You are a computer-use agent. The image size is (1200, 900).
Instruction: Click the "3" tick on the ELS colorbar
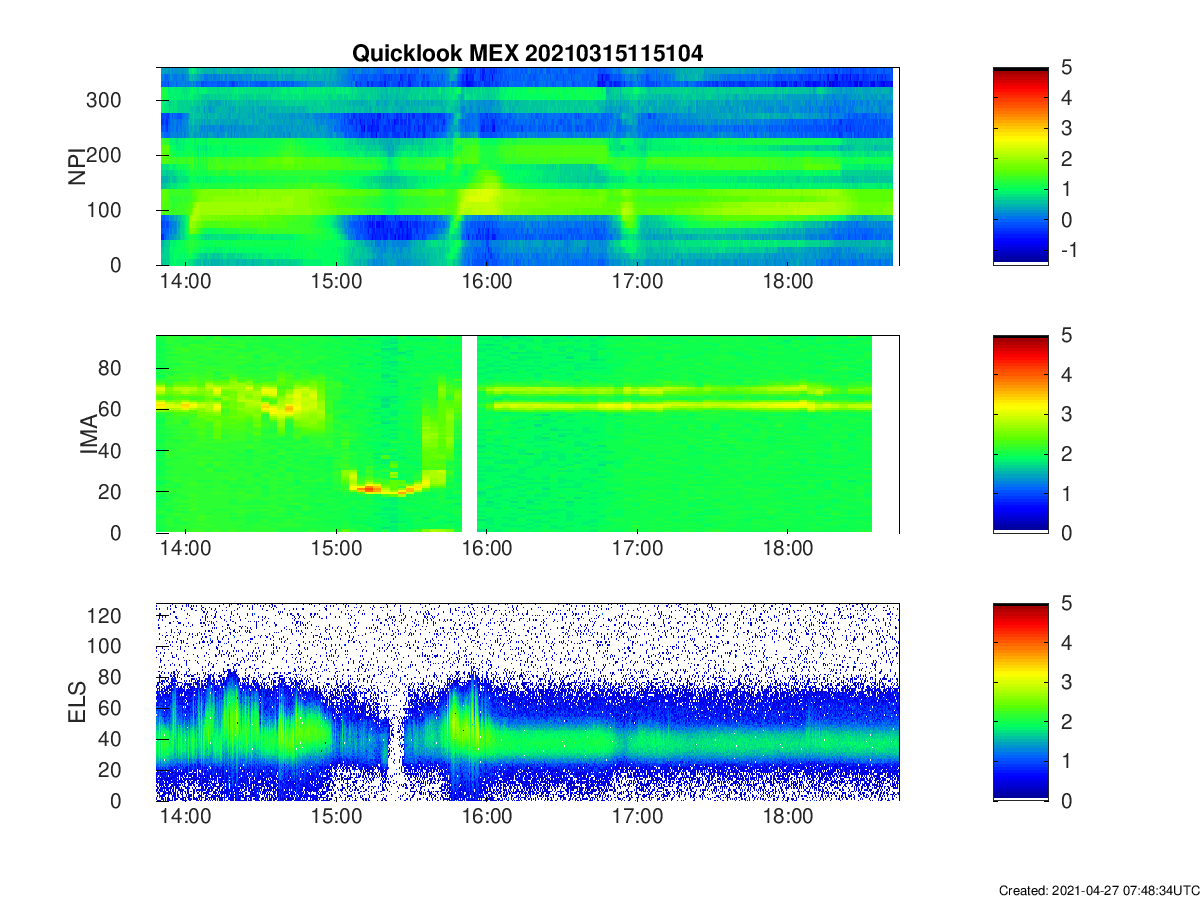[x=1066, y=682]
